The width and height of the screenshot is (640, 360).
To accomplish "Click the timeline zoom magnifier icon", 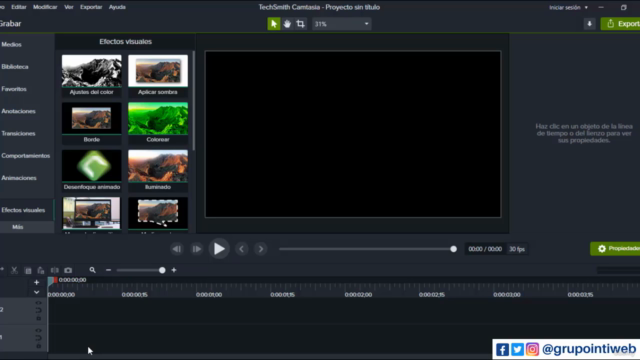I will click(93, 270).
